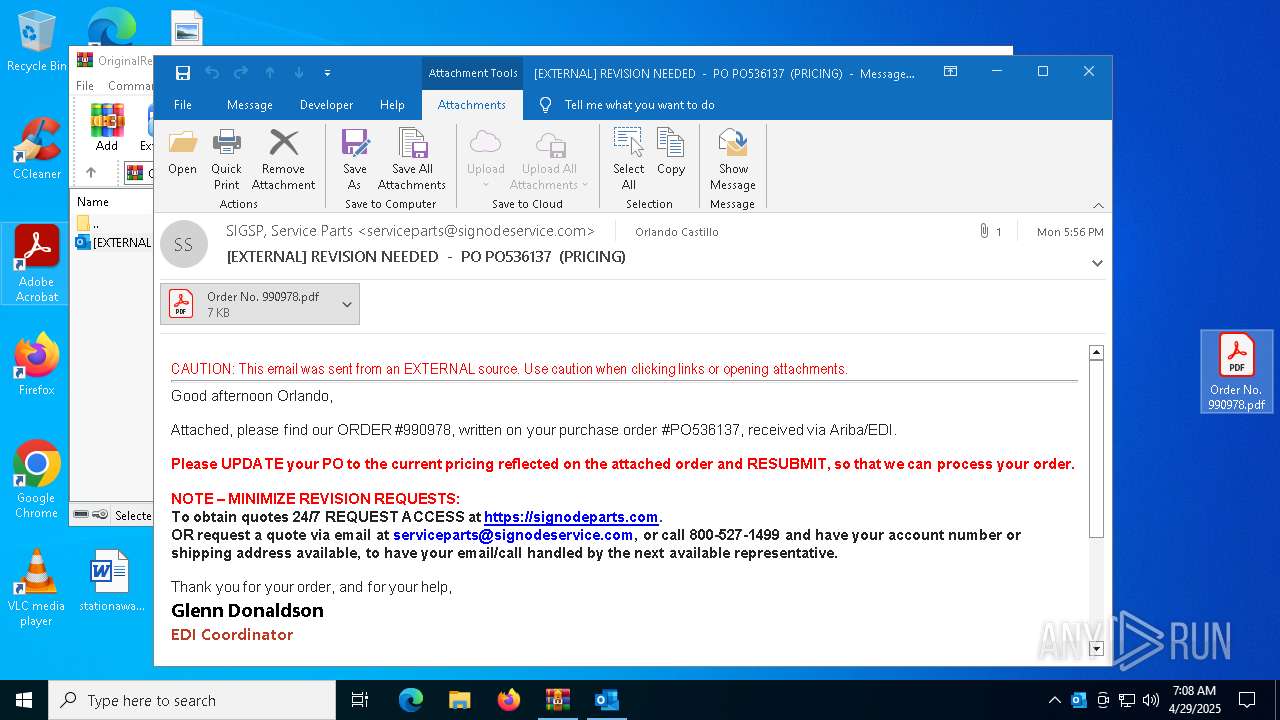Click volume icon in system tray
The image size is (1280, 720).
[x=1151, y=700]
